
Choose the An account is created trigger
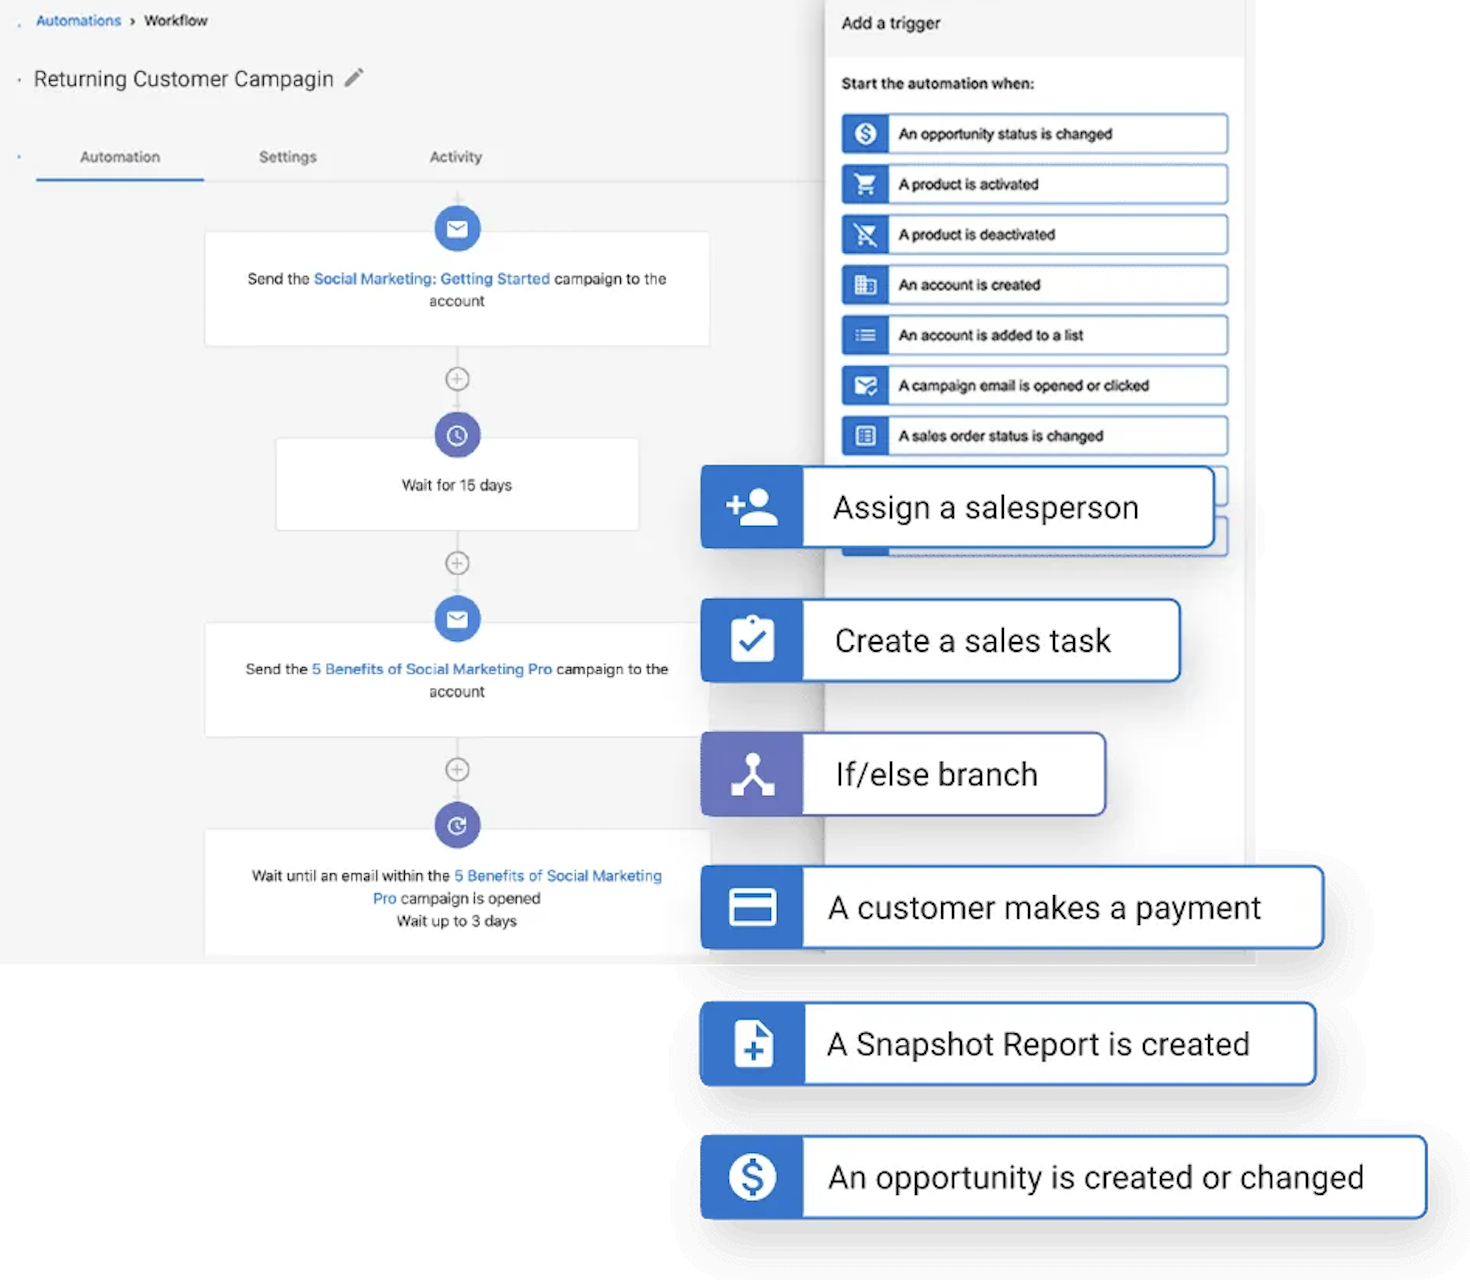[x=1055, y=285]
